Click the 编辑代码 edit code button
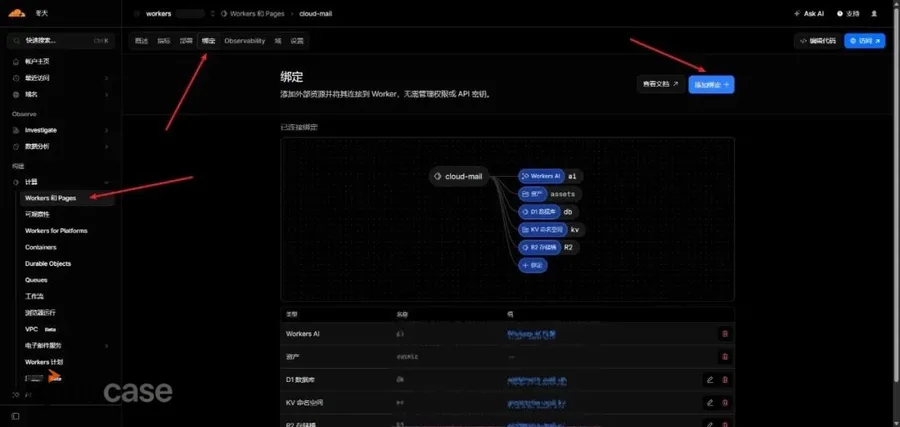Screen dimensions: 900x427 [x=818, y=41]
